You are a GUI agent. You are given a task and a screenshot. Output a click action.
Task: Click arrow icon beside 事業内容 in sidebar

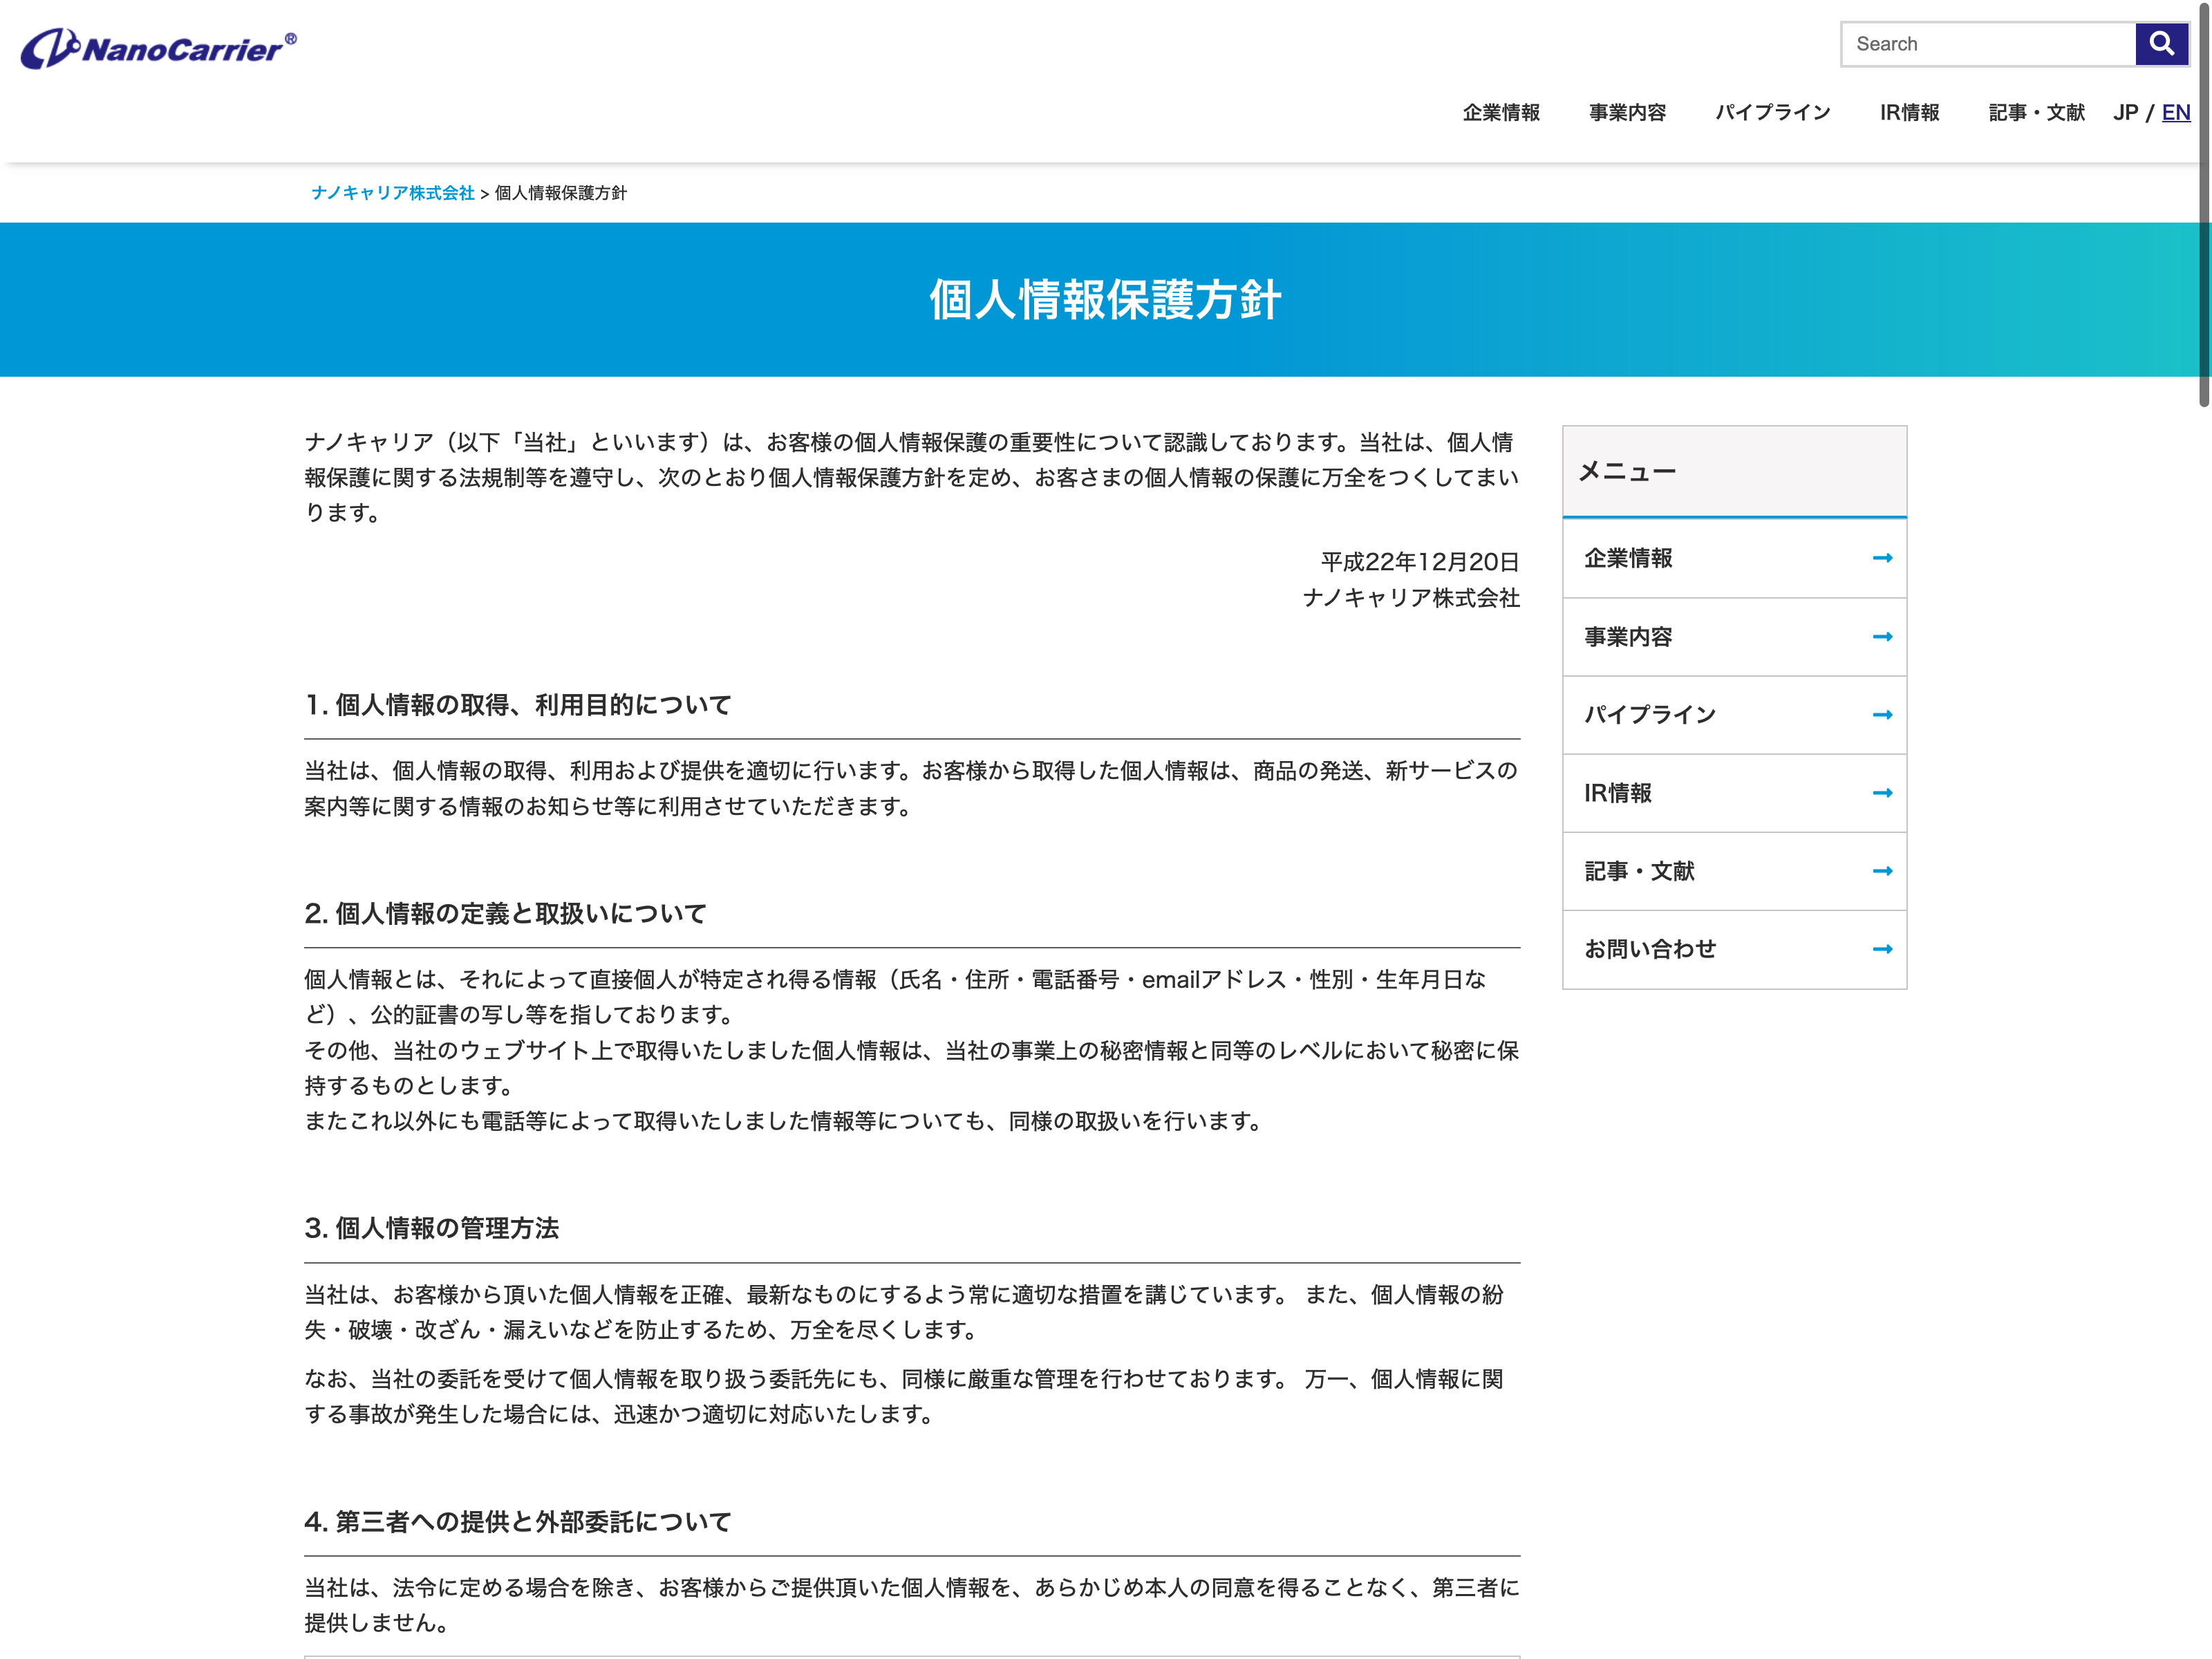point(1882,637)
